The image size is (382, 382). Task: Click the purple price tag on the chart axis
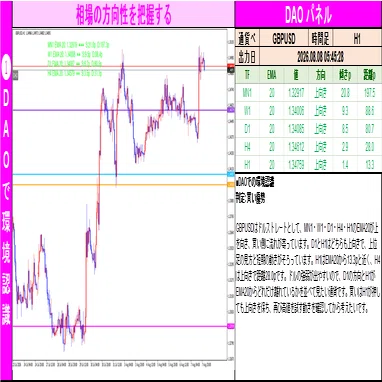click(x=230, y=110)
